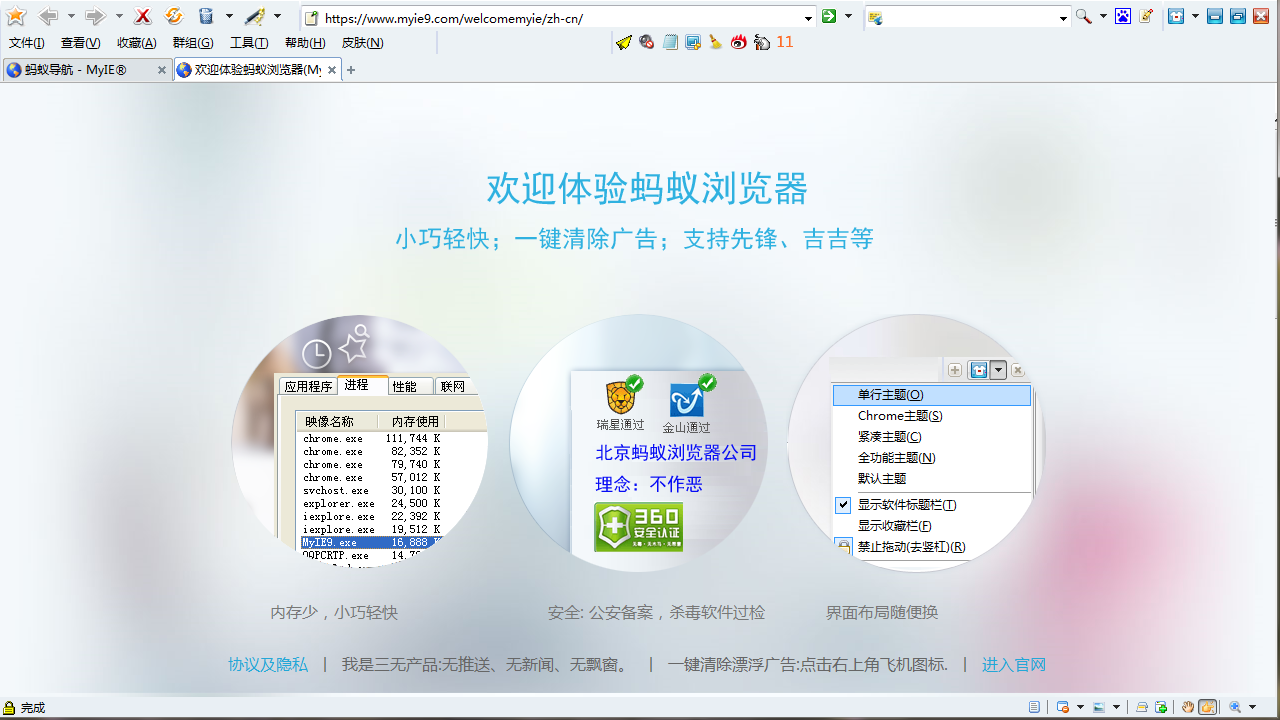Open the Weibo eye icon
Screen dimensions: 1280x720
[x=739, y=42]
